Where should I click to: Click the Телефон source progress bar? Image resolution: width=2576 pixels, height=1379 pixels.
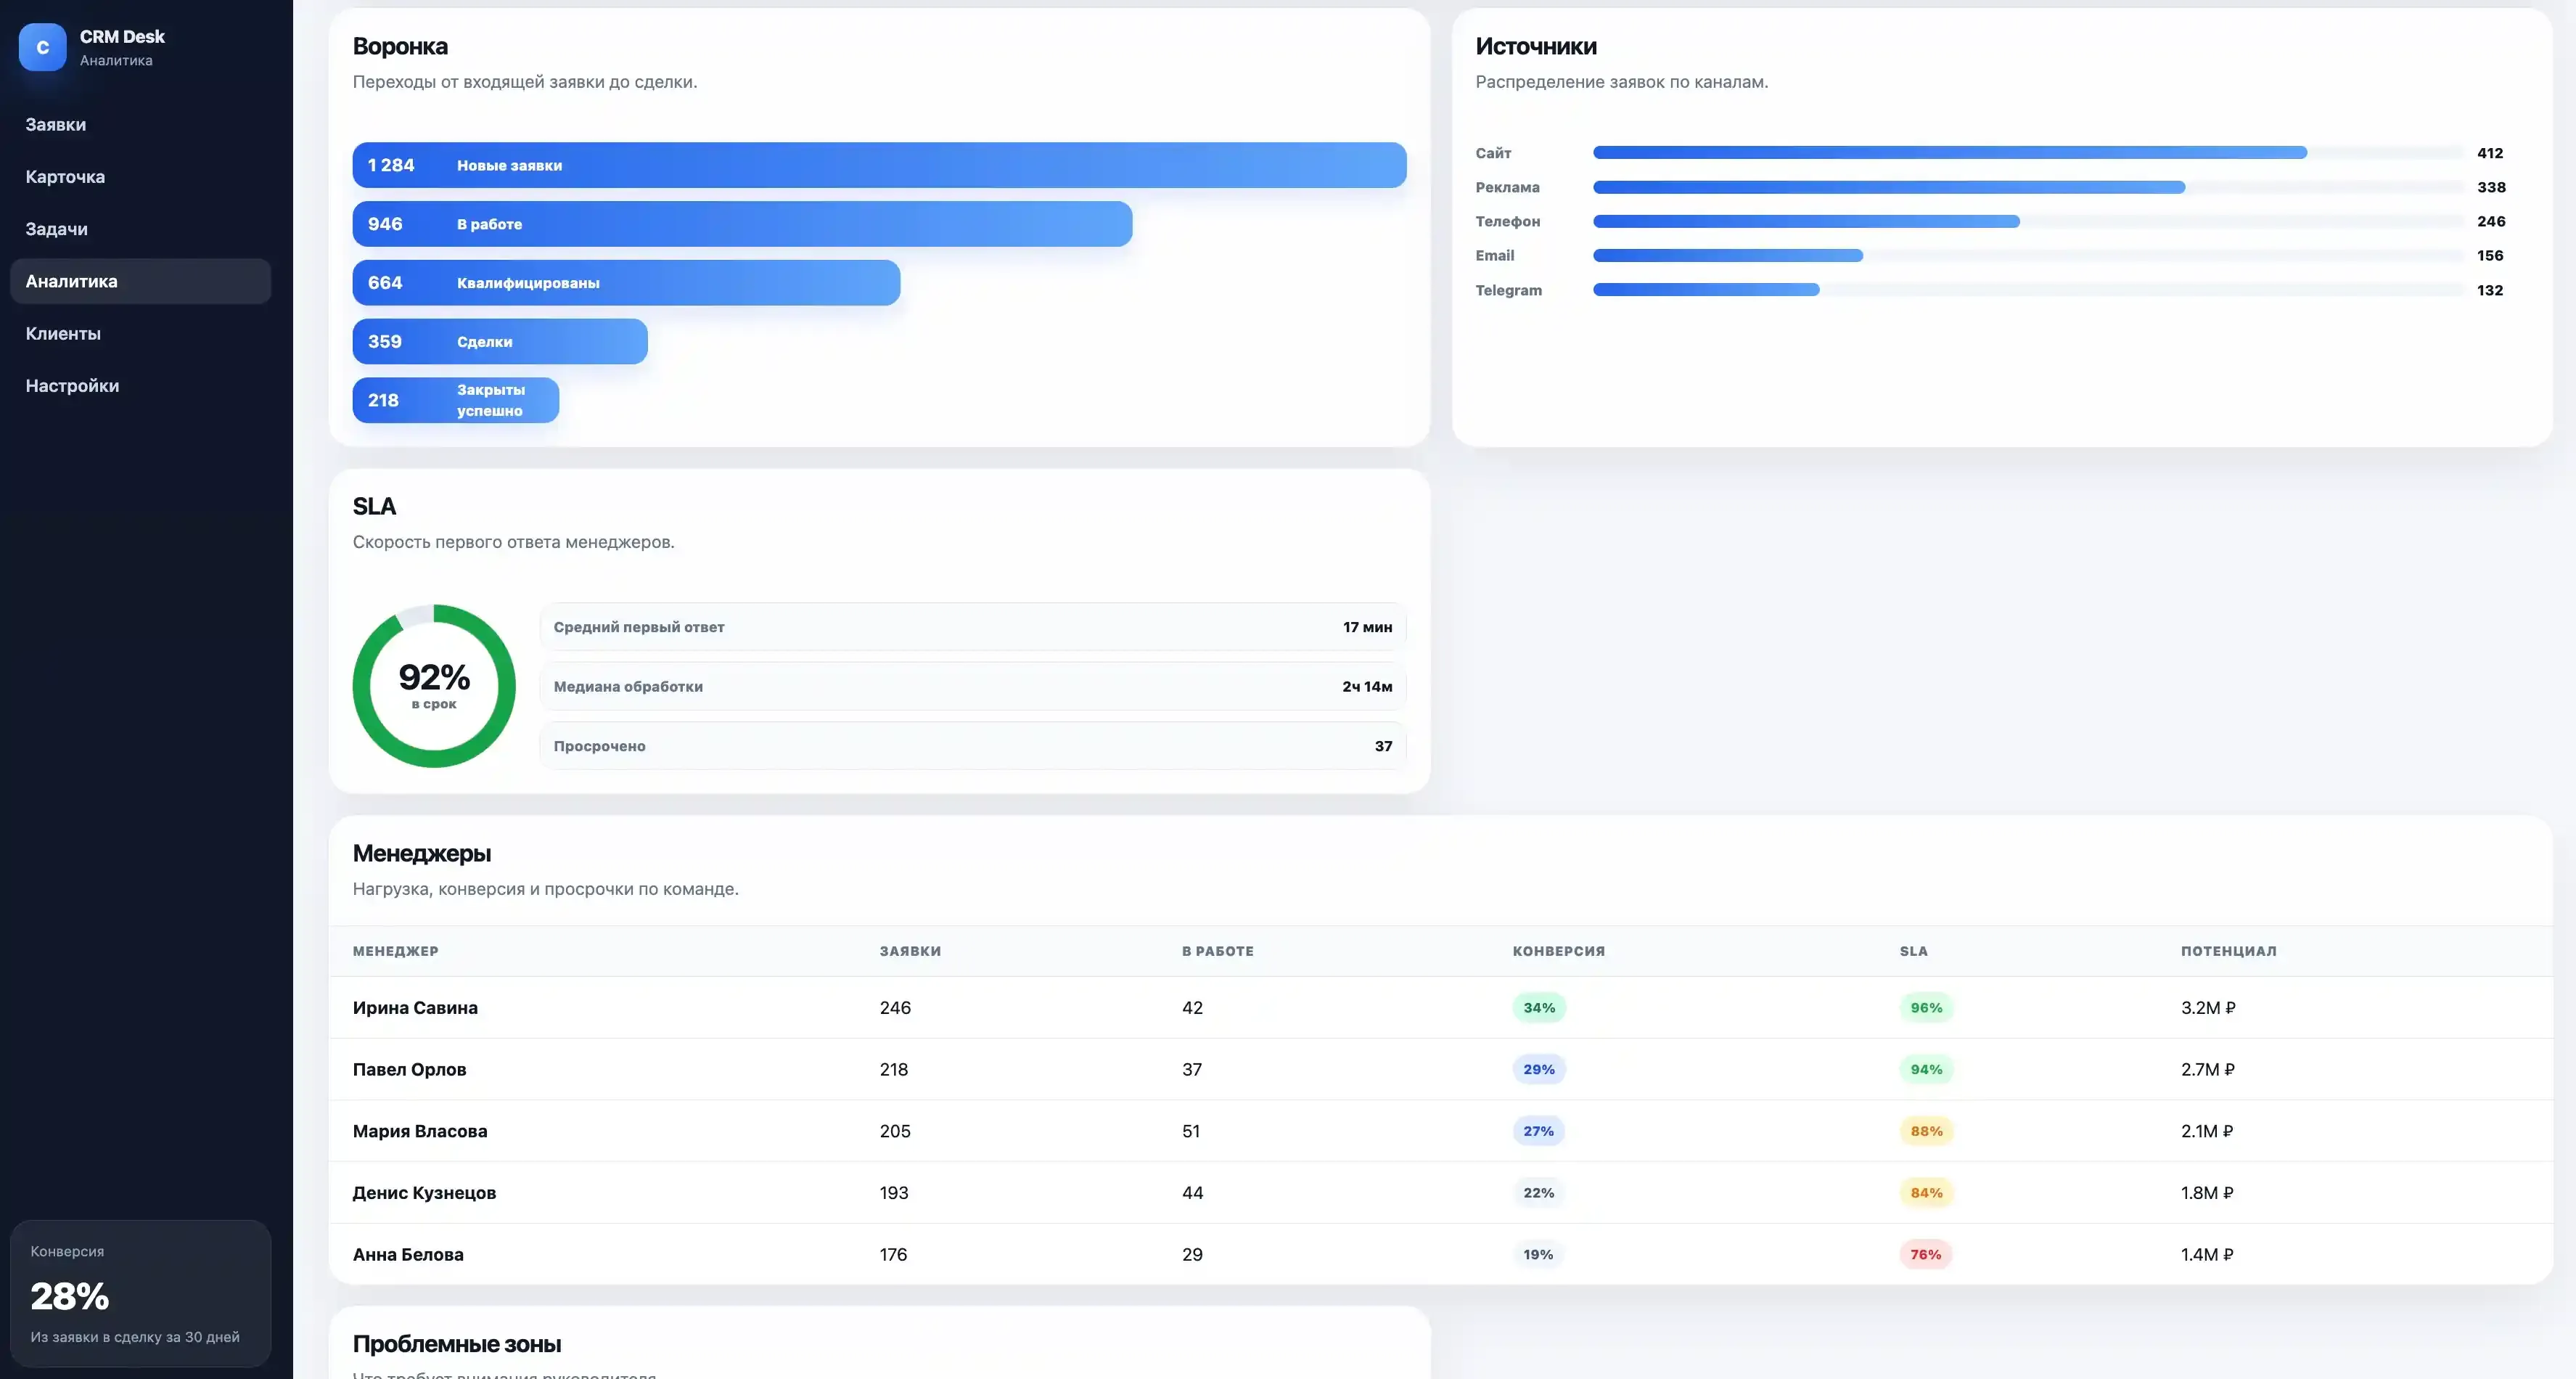[2028, 221]
